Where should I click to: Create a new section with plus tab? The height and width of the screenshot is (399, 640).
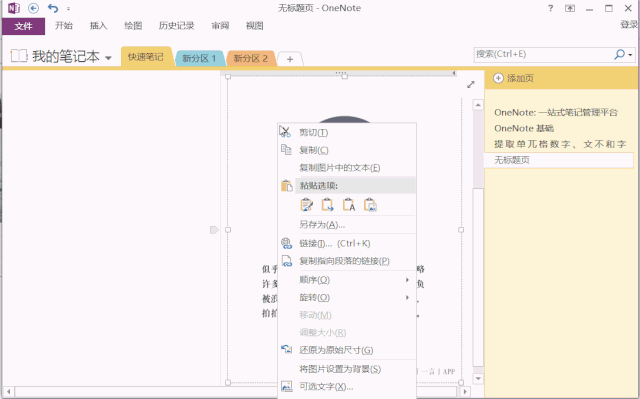coord(290,59)
